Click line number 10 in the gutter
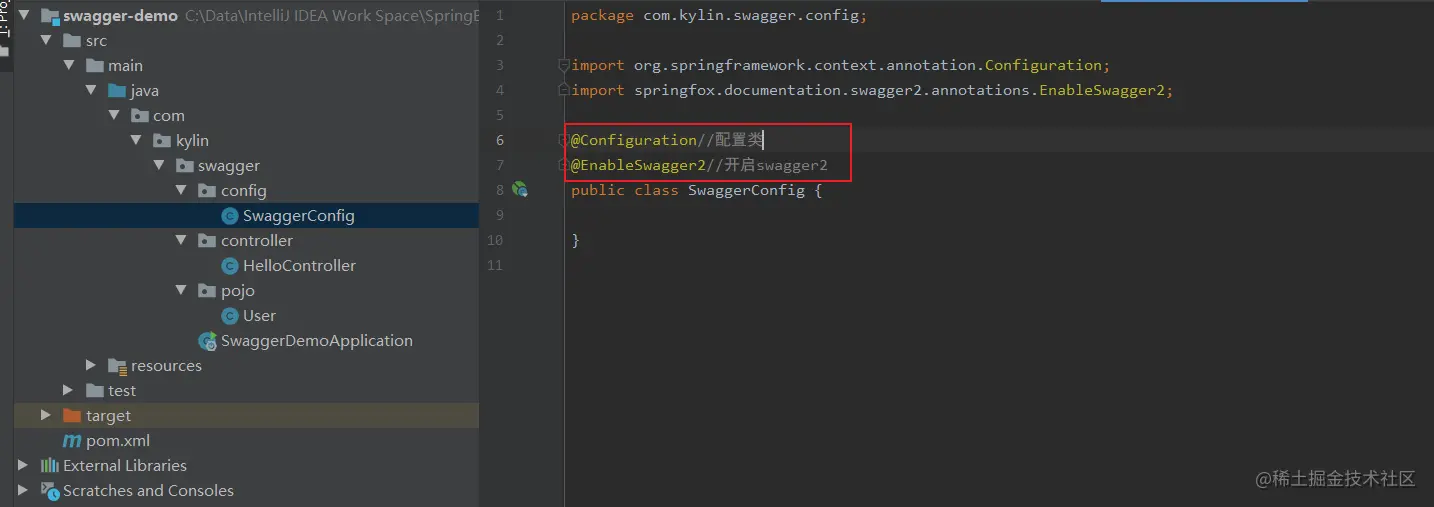This screenshot has height=507, width=1434. tap(495, 240)
